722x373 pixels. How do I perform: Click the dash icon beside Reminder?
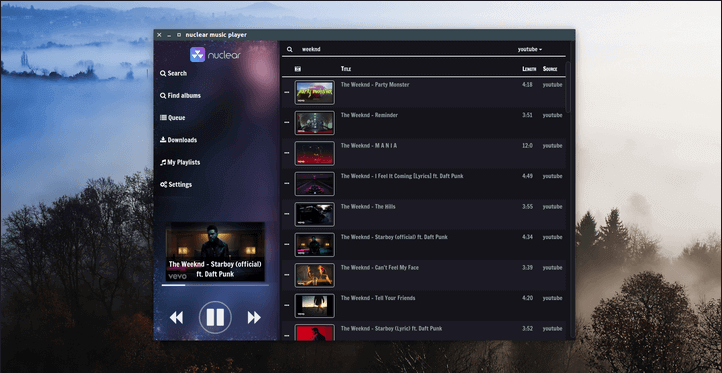[287, 122]
